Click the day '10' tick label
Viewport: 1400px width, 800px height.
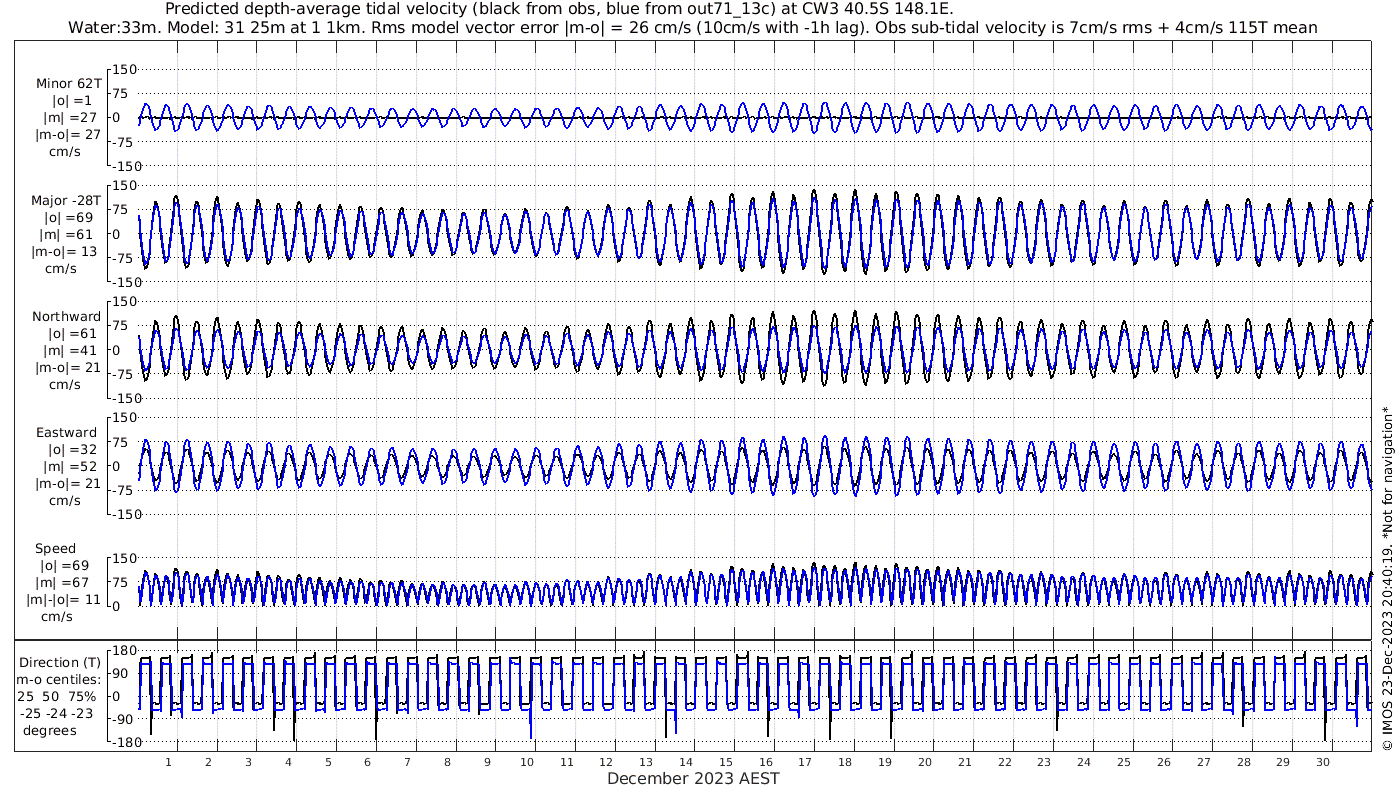pos(527,762)
